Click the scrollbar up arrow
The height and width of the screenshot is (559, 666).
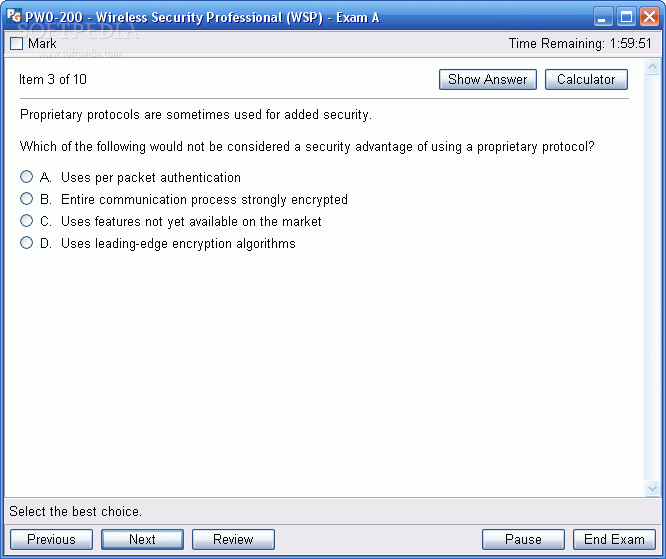coord(652,67)
